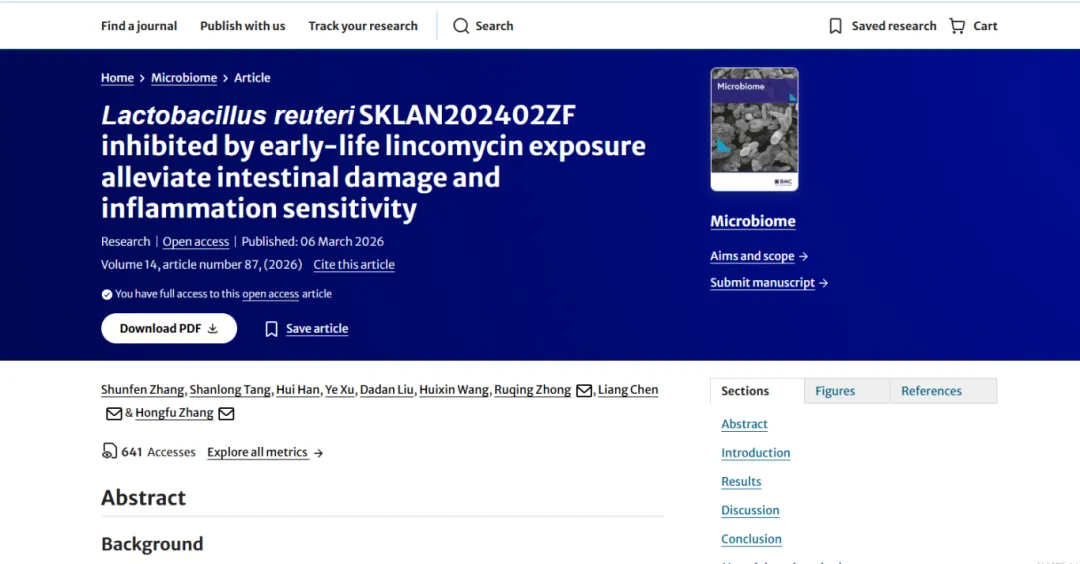Click the Published: 06 March 2026 text
1080x564 pixels.
(313, 242)
